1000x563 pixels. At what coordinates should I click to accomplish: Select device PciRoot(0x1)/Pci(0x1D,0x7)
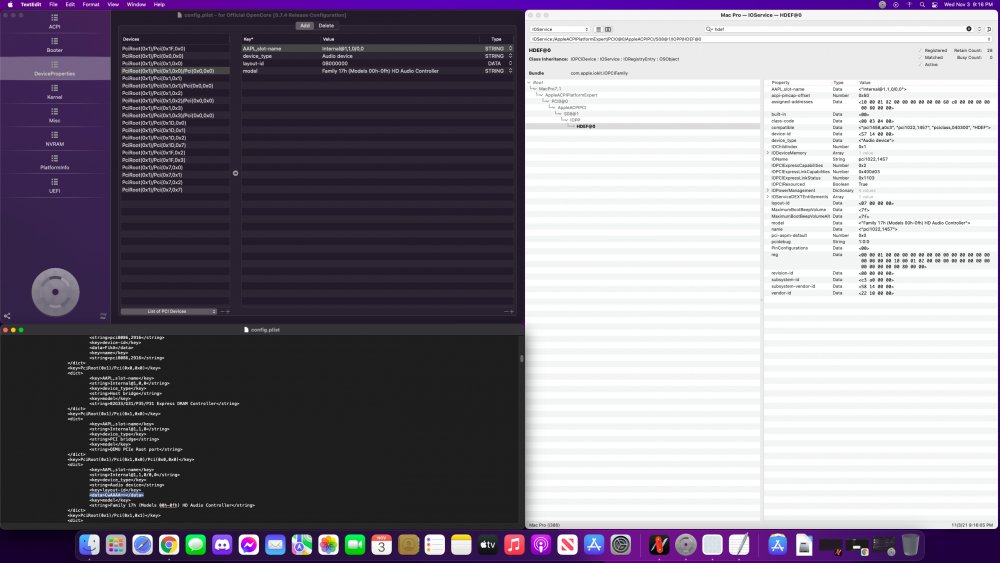tap(175, 145)
